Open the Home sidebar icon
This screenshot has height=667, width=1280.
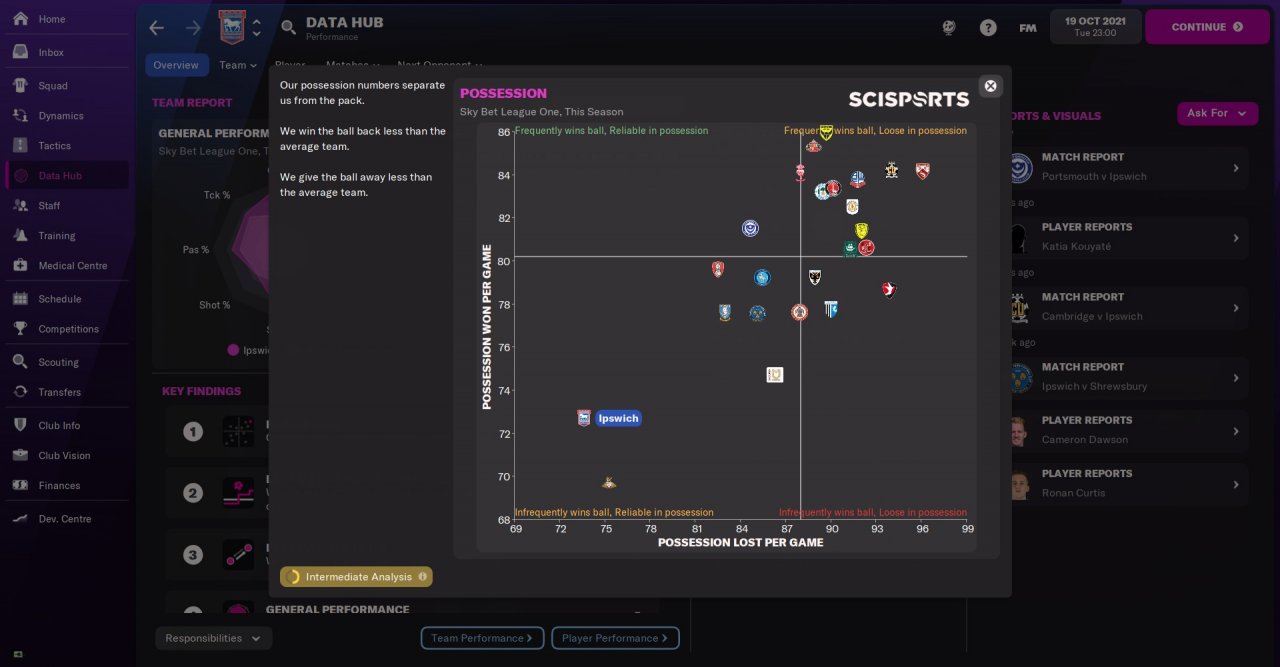(x=20, y=19)
